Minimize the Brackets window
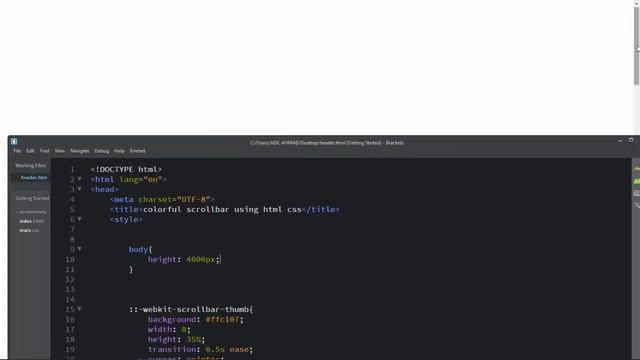This screenshot has width=640, height=360. (620, 140)
